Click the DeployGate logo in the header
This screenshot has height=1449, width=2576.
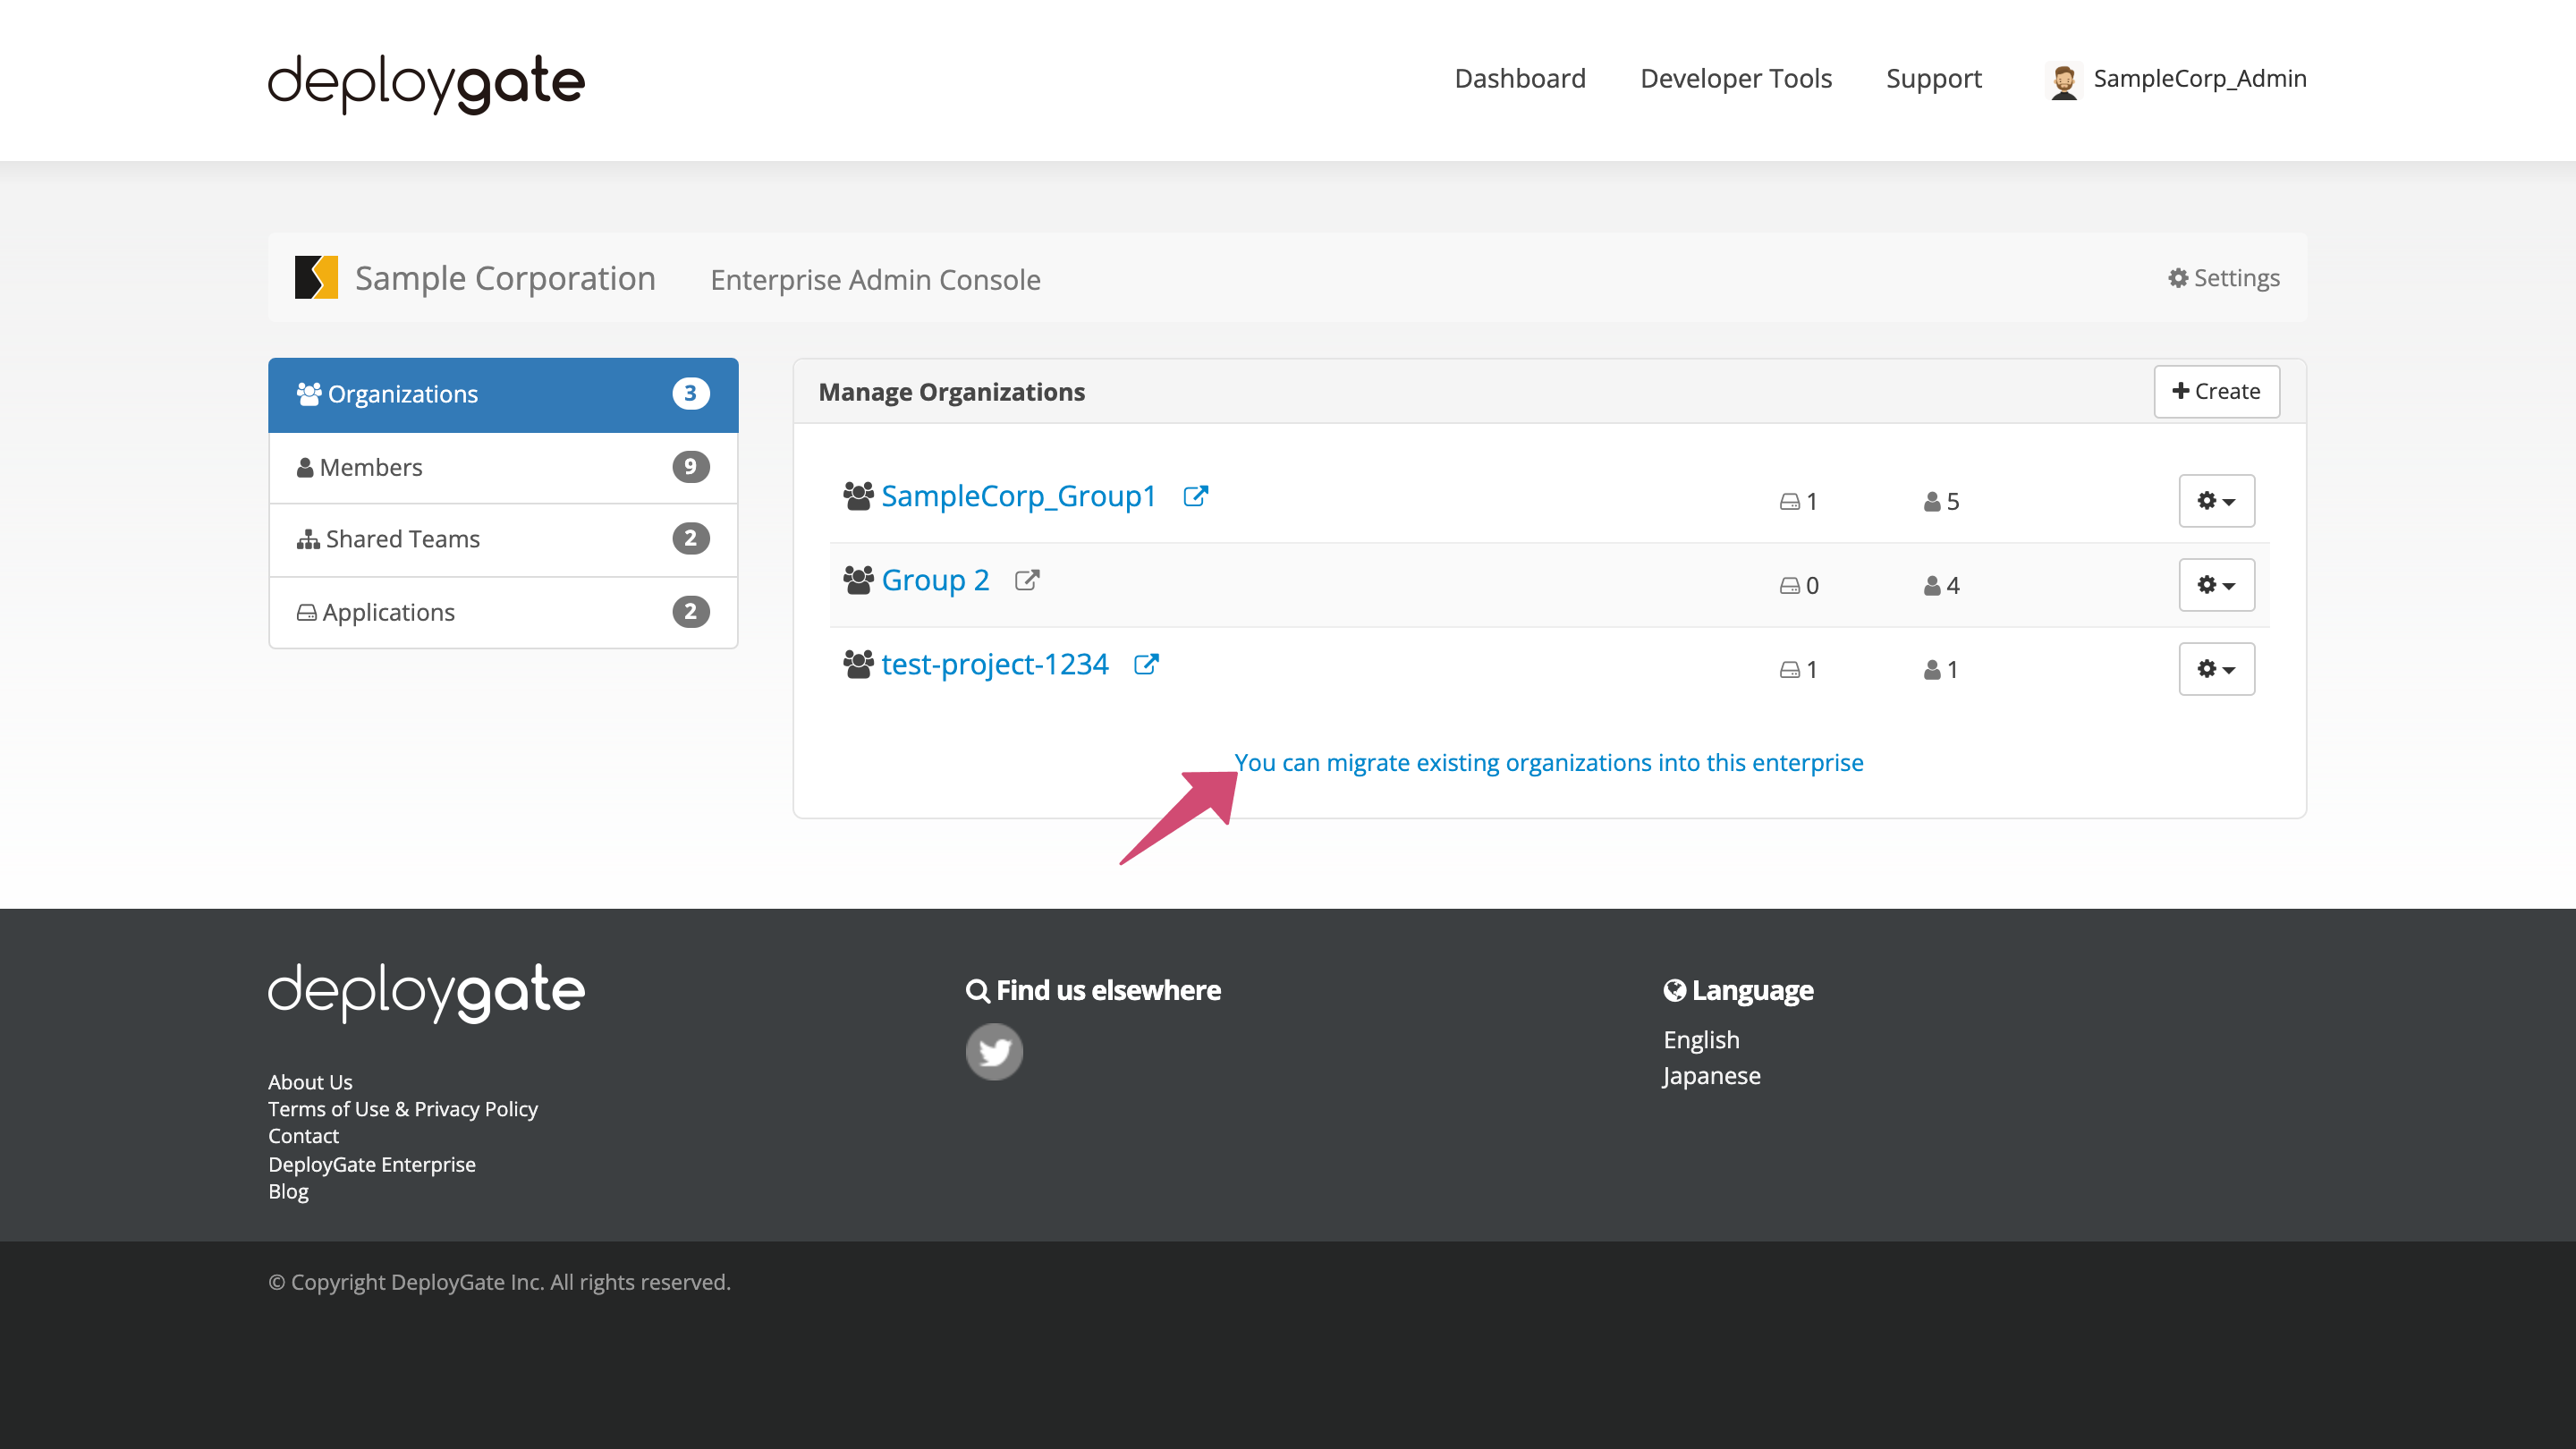pos(425,84)
